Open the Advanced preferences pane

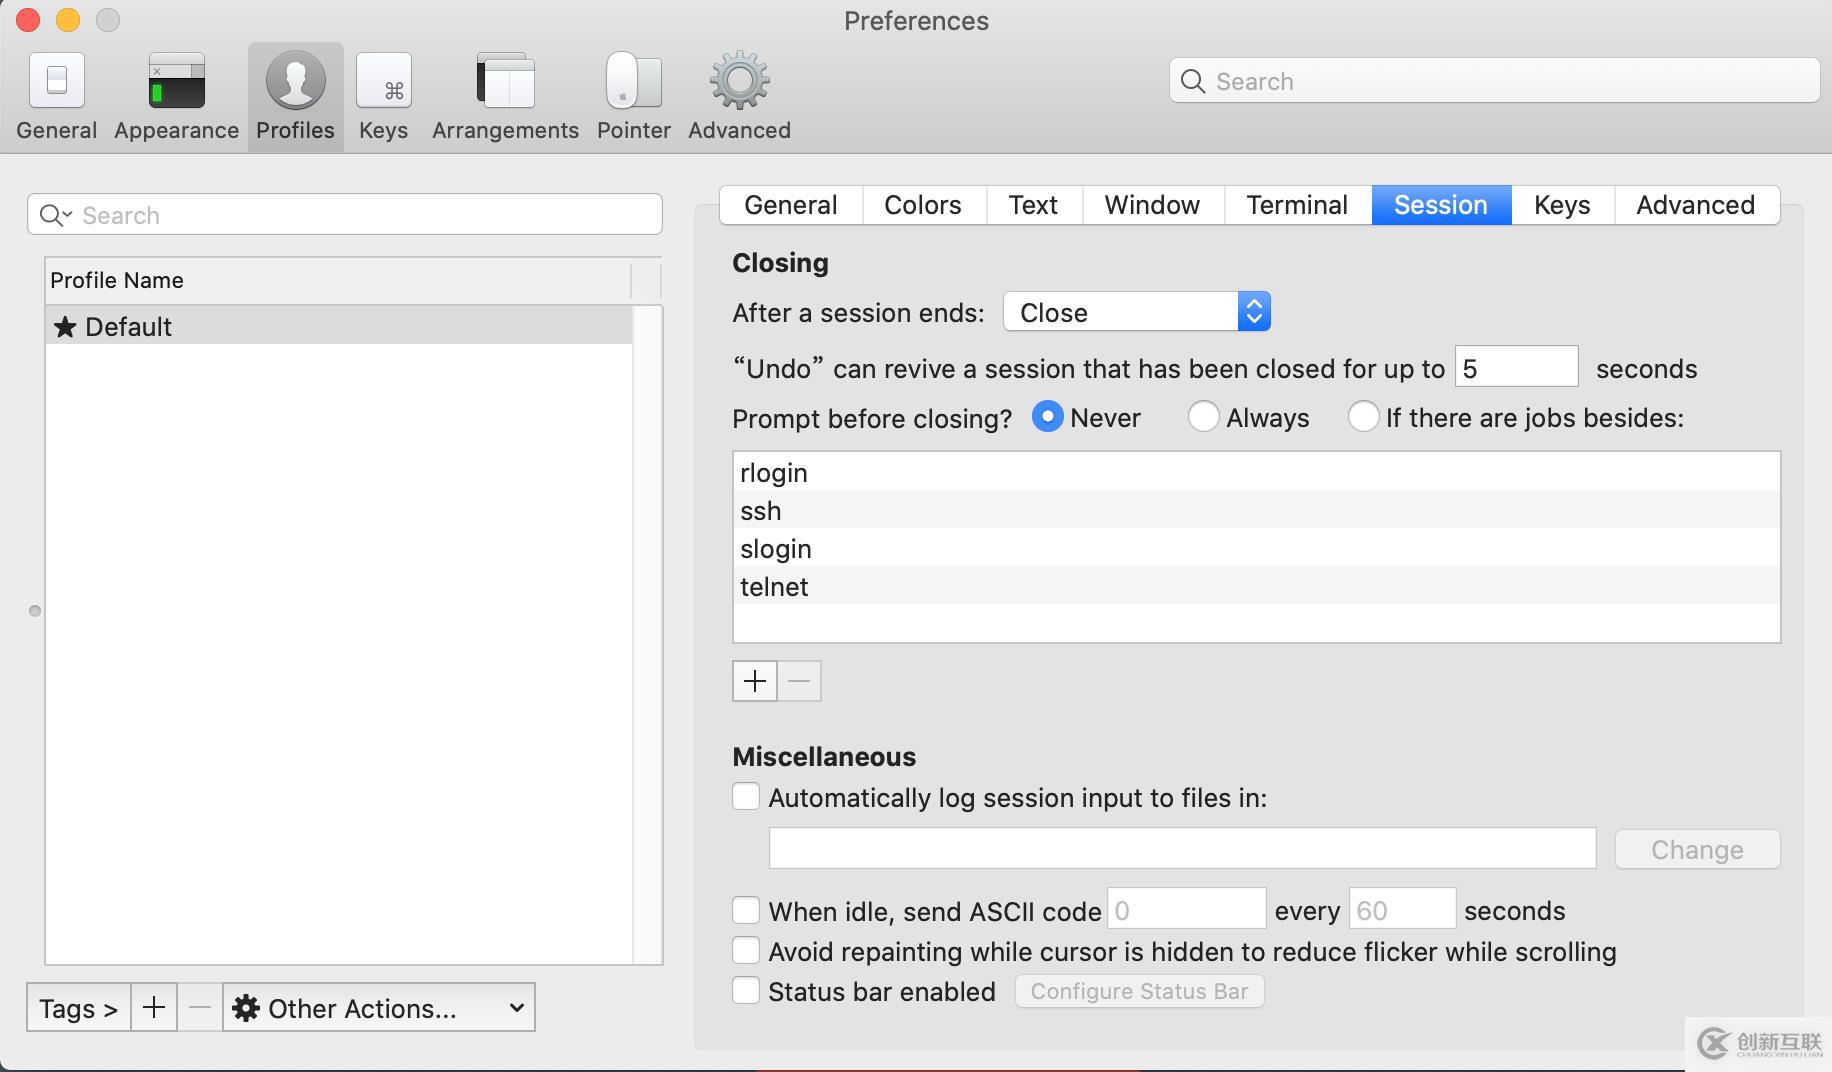(x=738, y=95)
